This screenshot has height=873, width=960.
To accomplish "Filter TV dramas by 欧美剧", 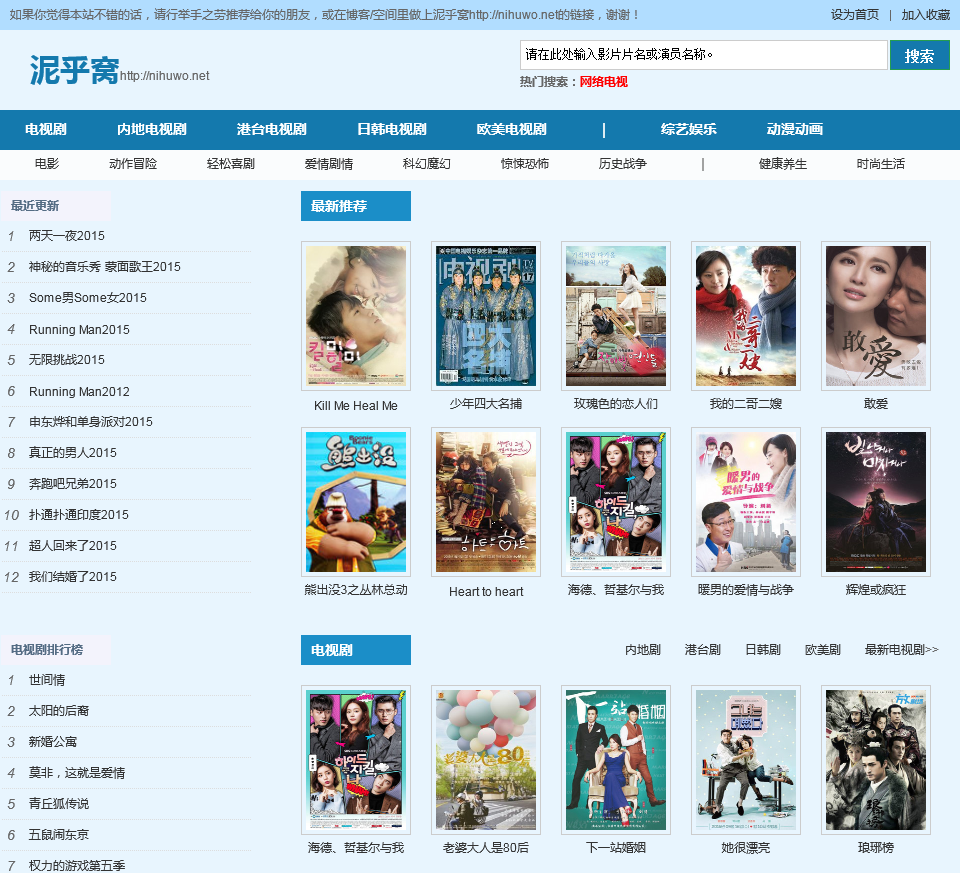I will pyautogui.click(x=822, y=650).
